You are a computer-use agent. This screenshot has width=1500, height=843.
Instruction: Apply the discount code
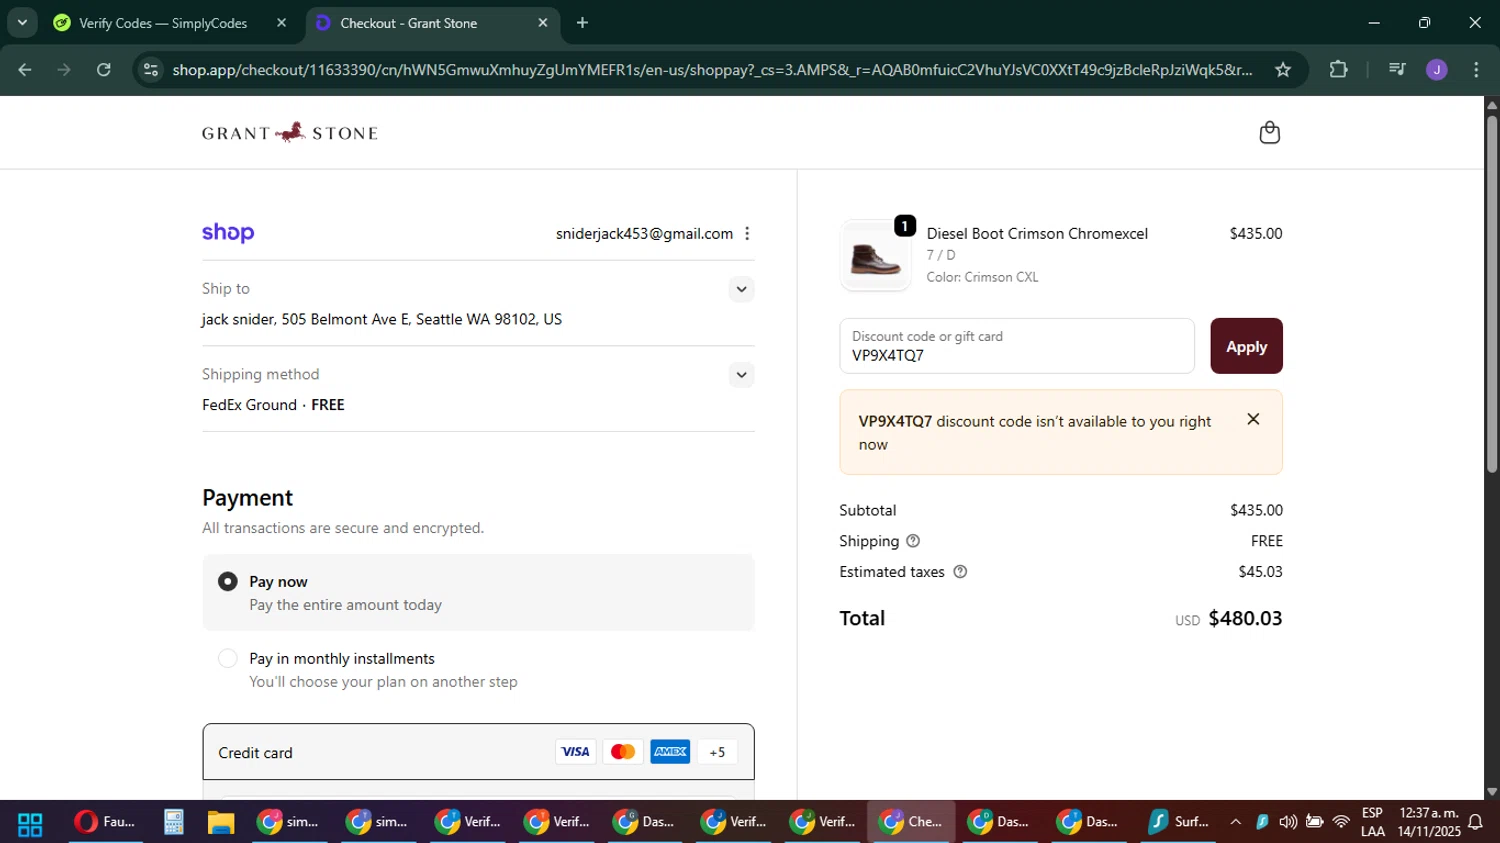(x=1246, y=346)
